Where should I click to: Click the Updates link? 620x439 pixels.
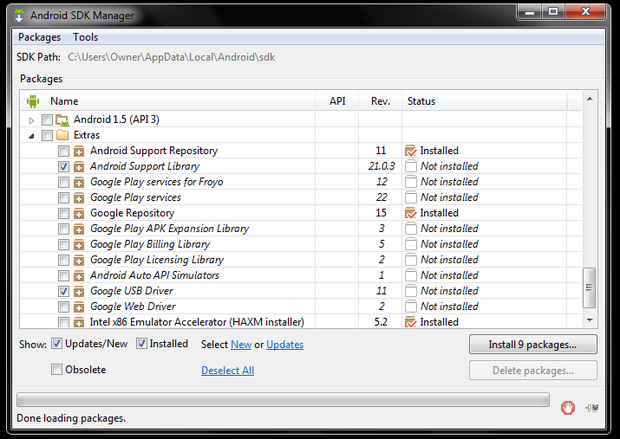285,345
